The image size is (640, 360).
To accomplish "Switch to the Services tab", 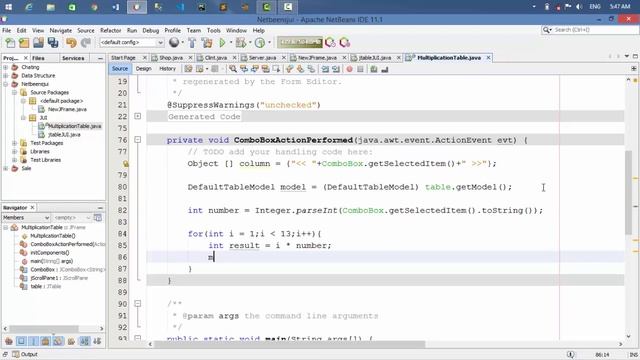I will (x=73, y=58).
